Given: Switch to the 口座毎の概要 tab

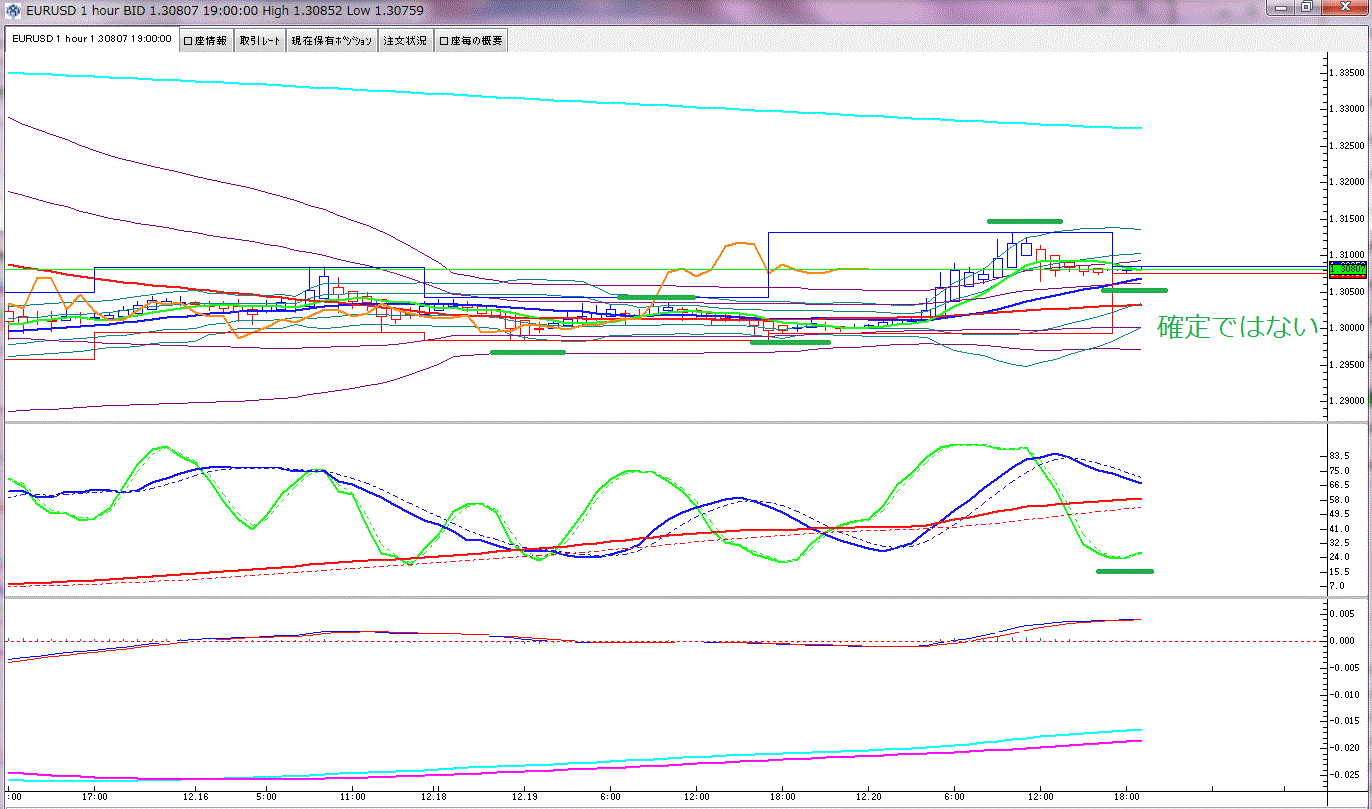Looking at the screenshot, I should (x=471, y=41).
